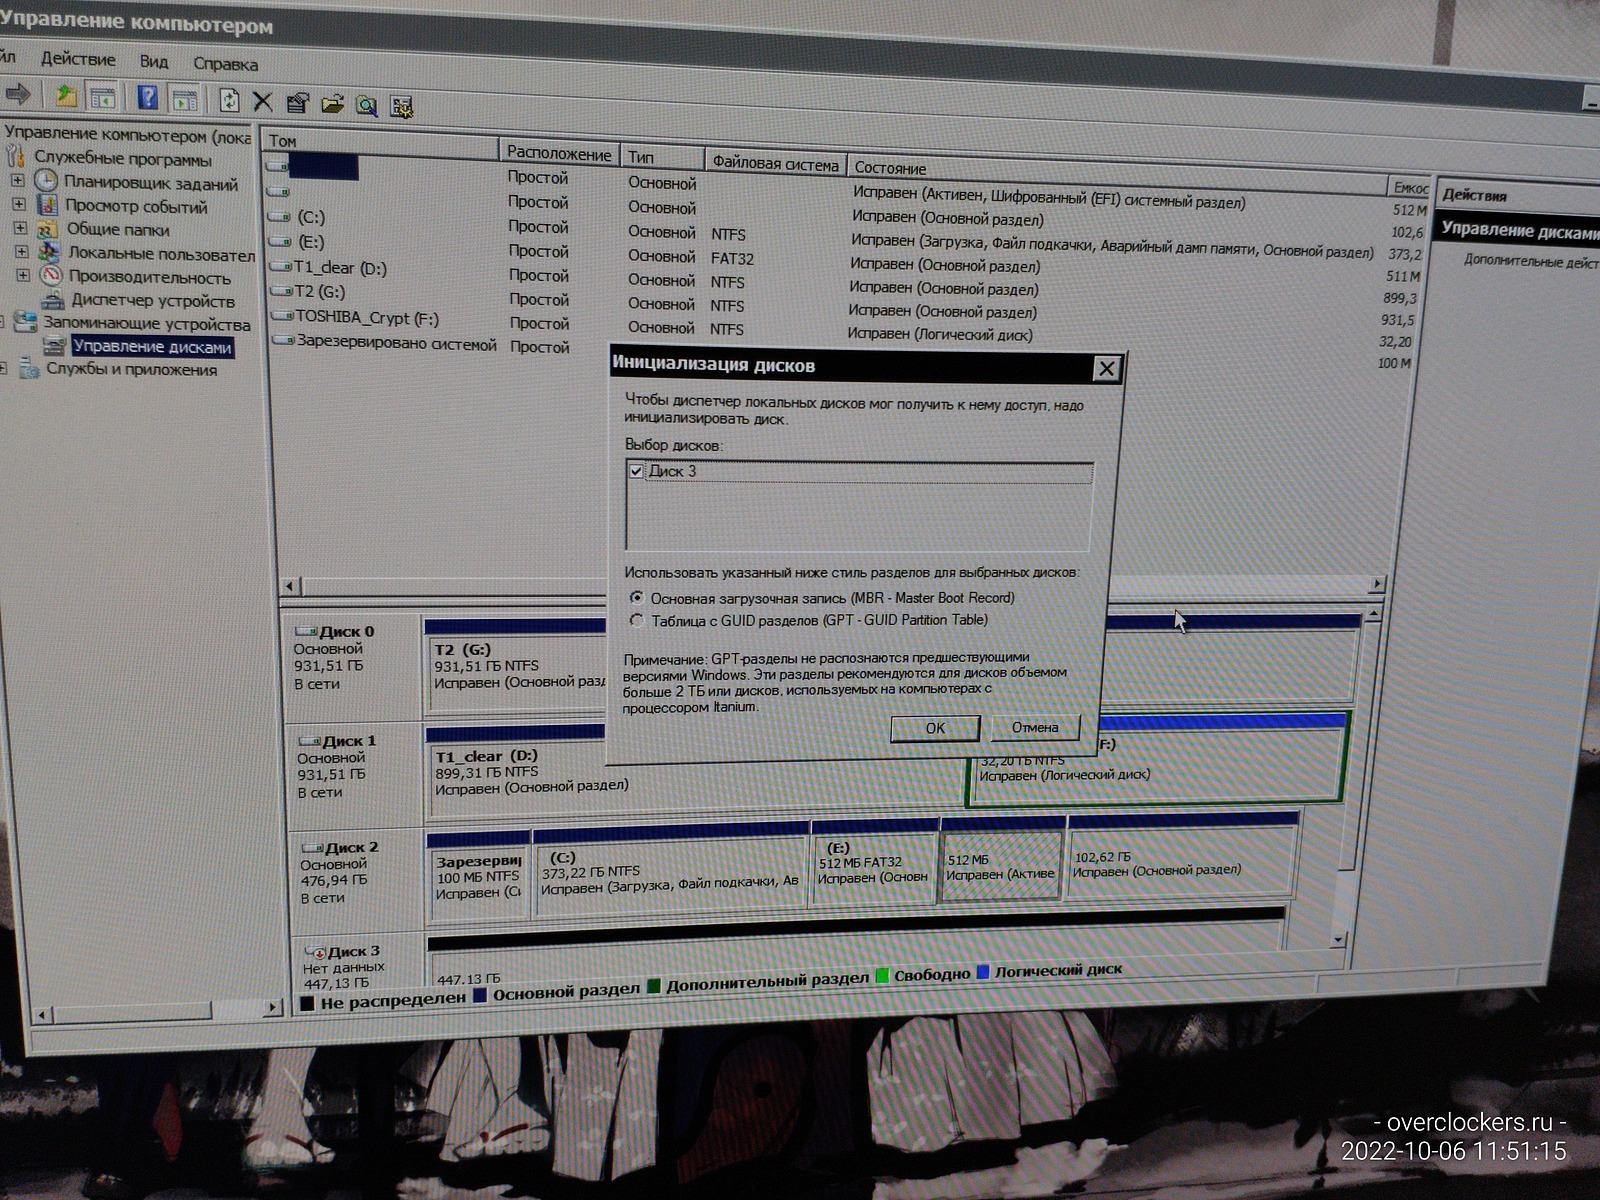Screen dimensions: 1600x1200
Task: Click the Просмотр событий icon in the tree
Action: tap(47, 205)
